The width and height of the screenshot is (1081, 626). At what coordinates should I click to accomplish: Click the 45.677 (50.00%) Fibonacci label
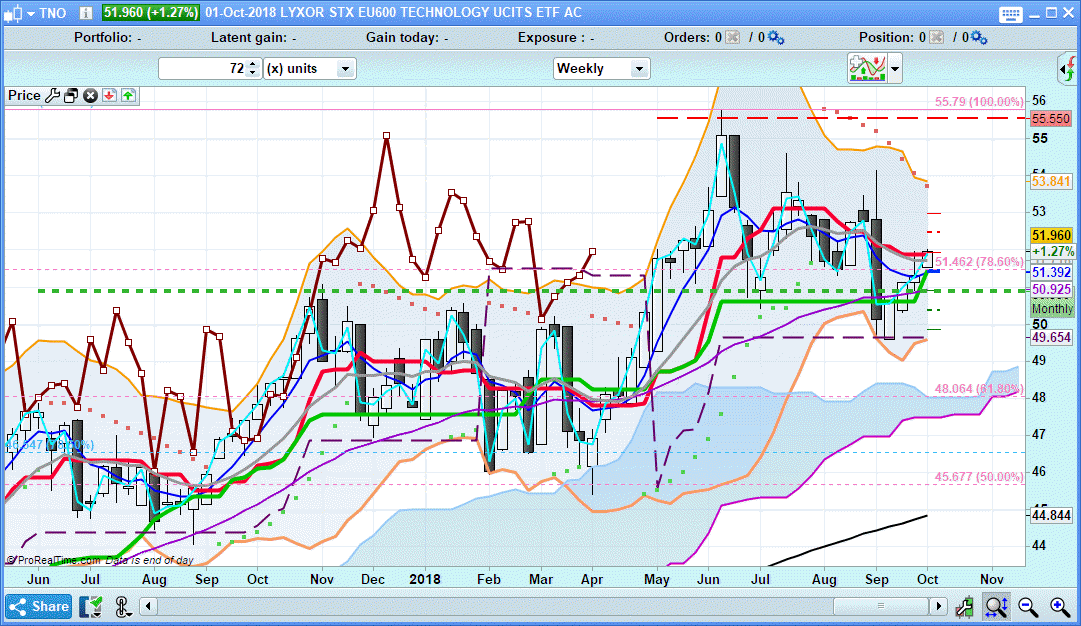(x=979, y=476)
